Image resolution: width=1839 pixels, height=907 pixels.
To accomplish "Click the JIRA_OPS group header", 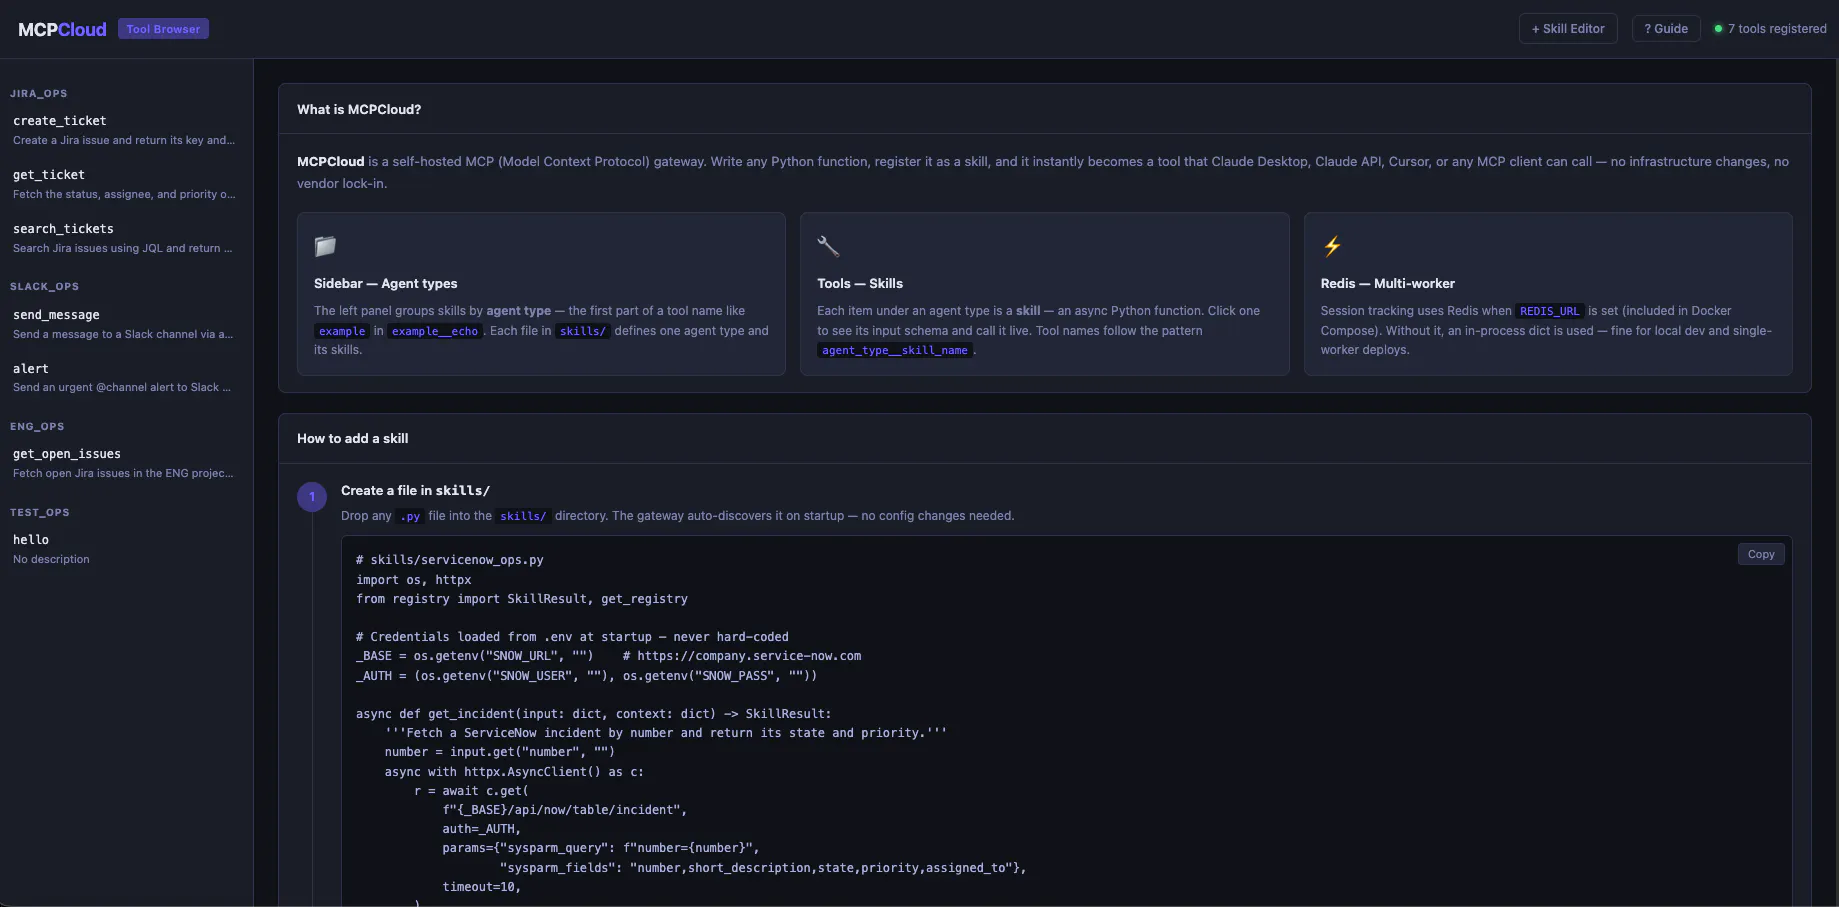I will tap(39, 94).
